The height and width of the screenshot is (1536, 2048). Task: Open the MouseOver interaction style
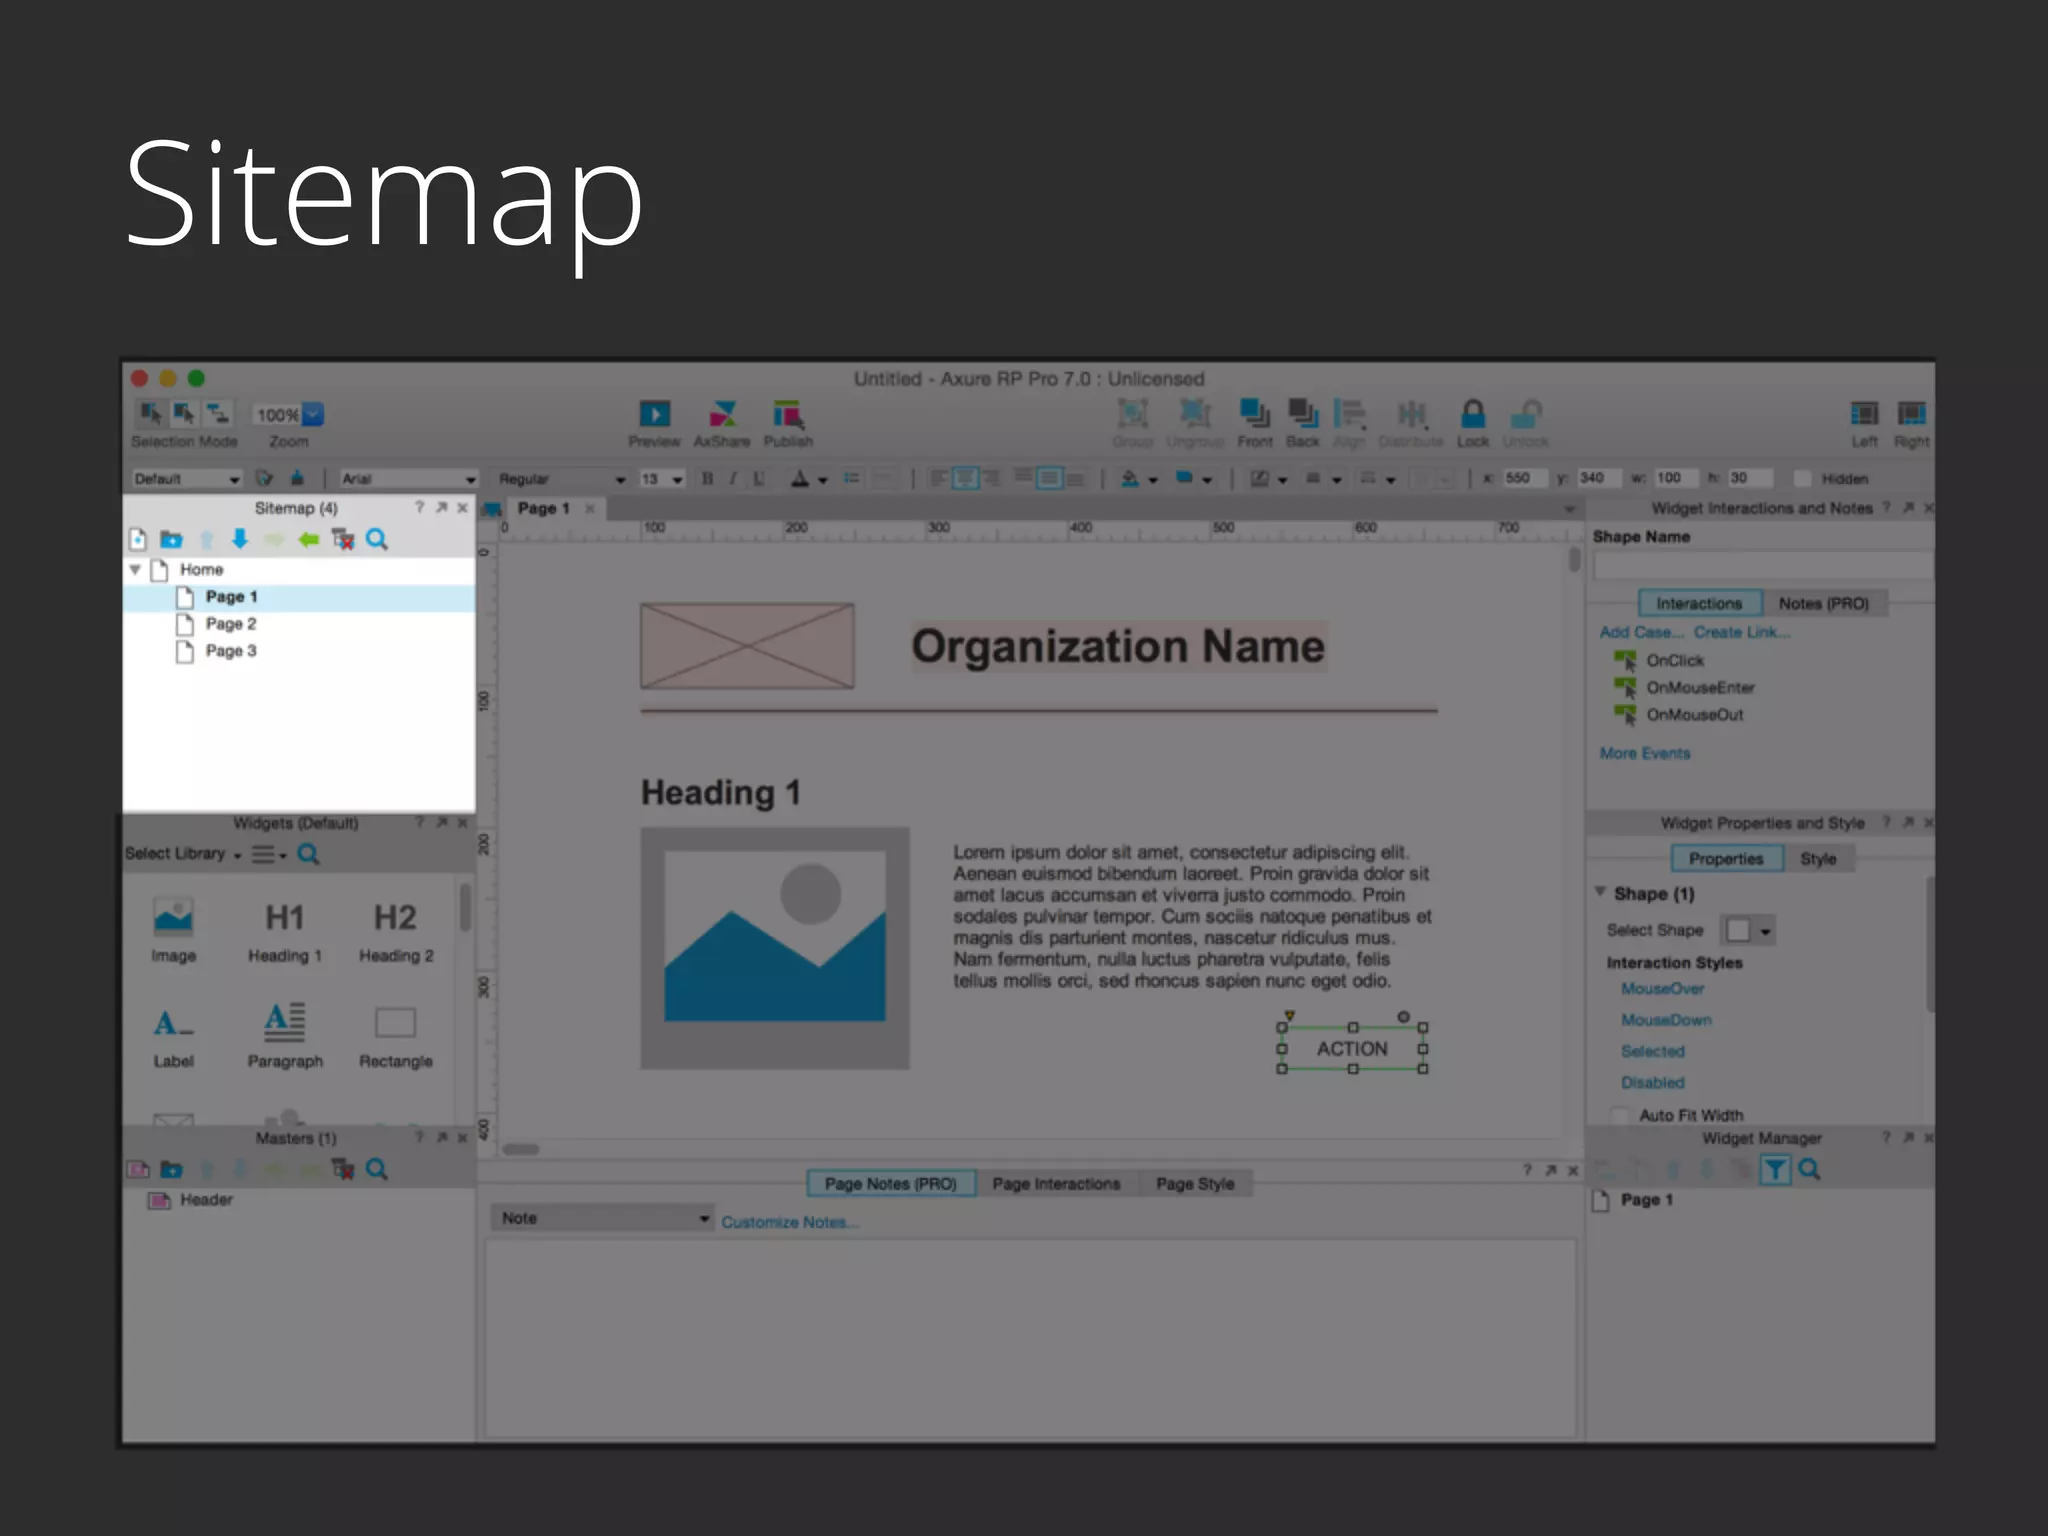tap(1663, 989)
